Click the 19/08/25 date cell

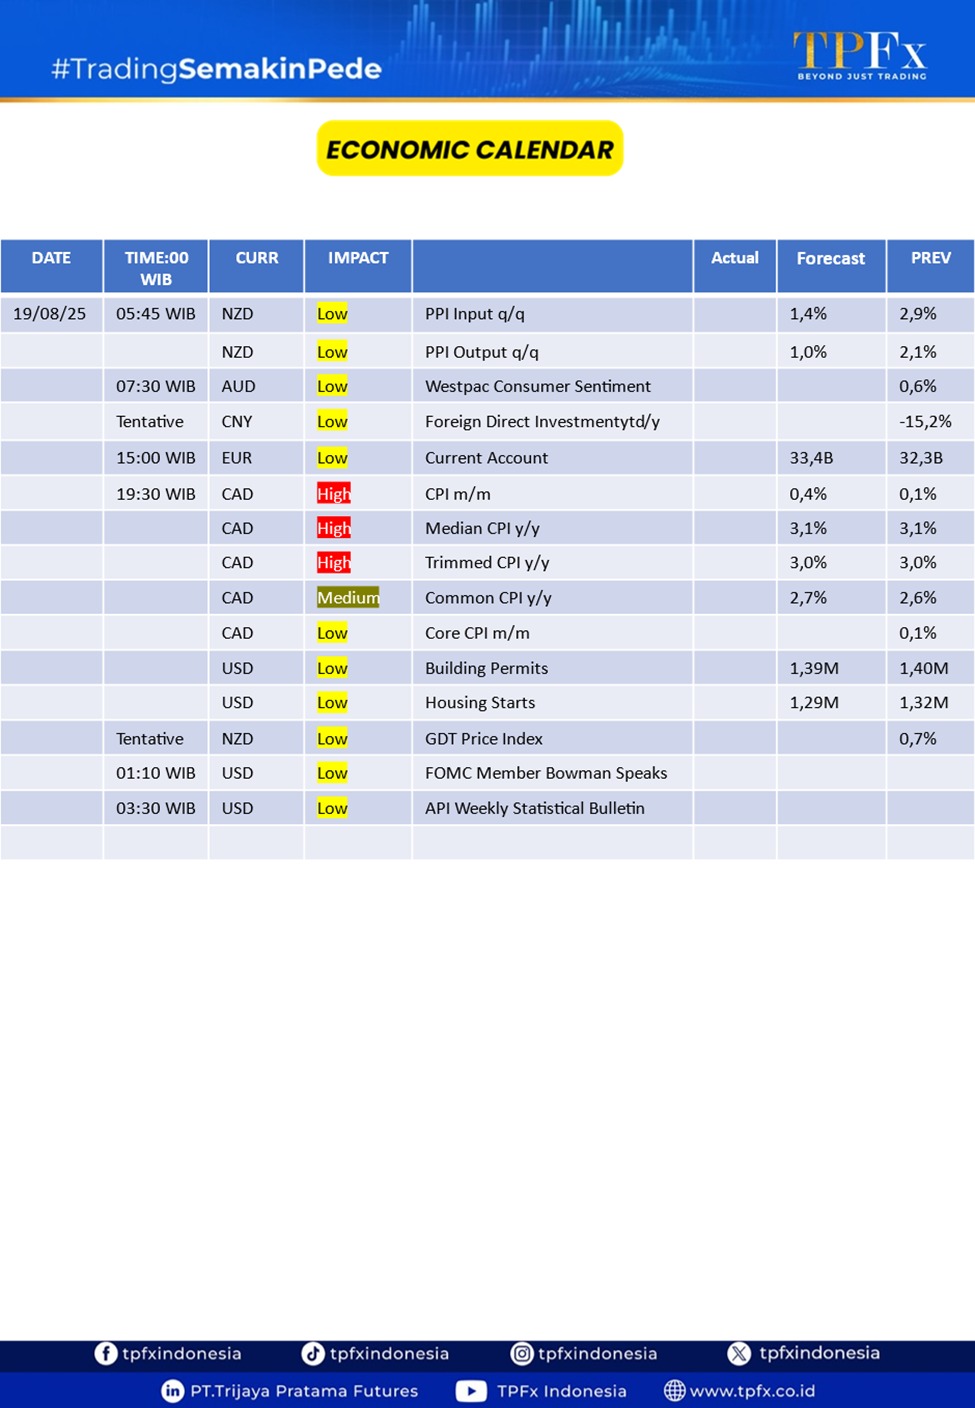pos(50,314)
